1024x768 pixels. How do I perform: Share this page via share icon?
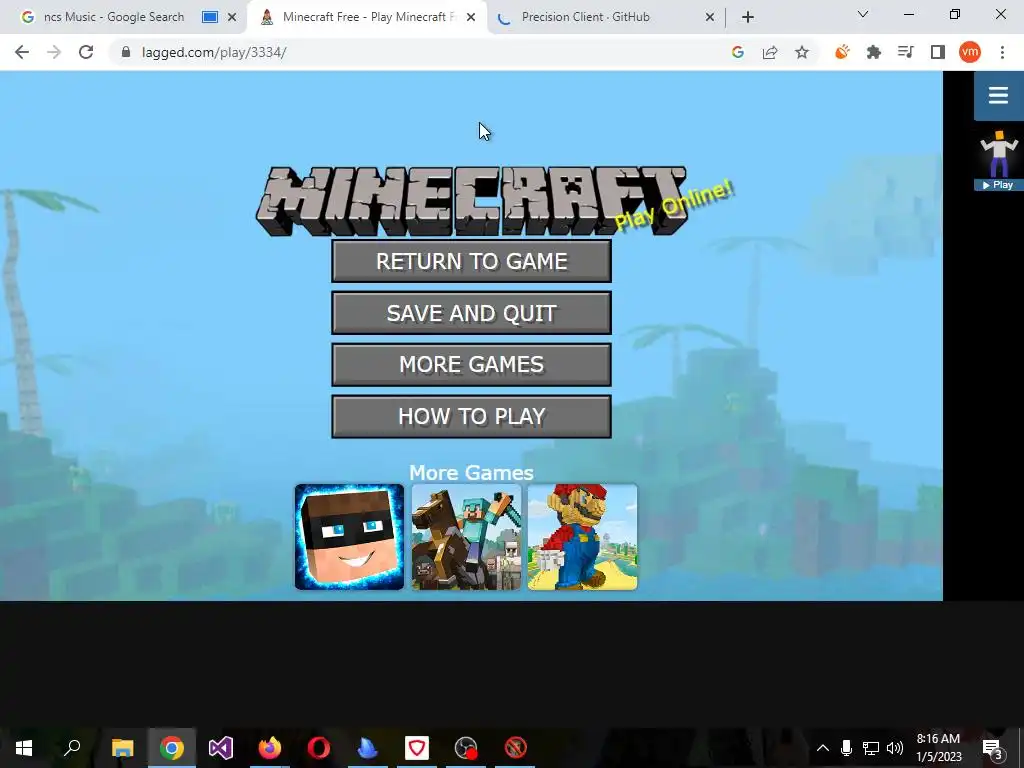coord(770,52)
